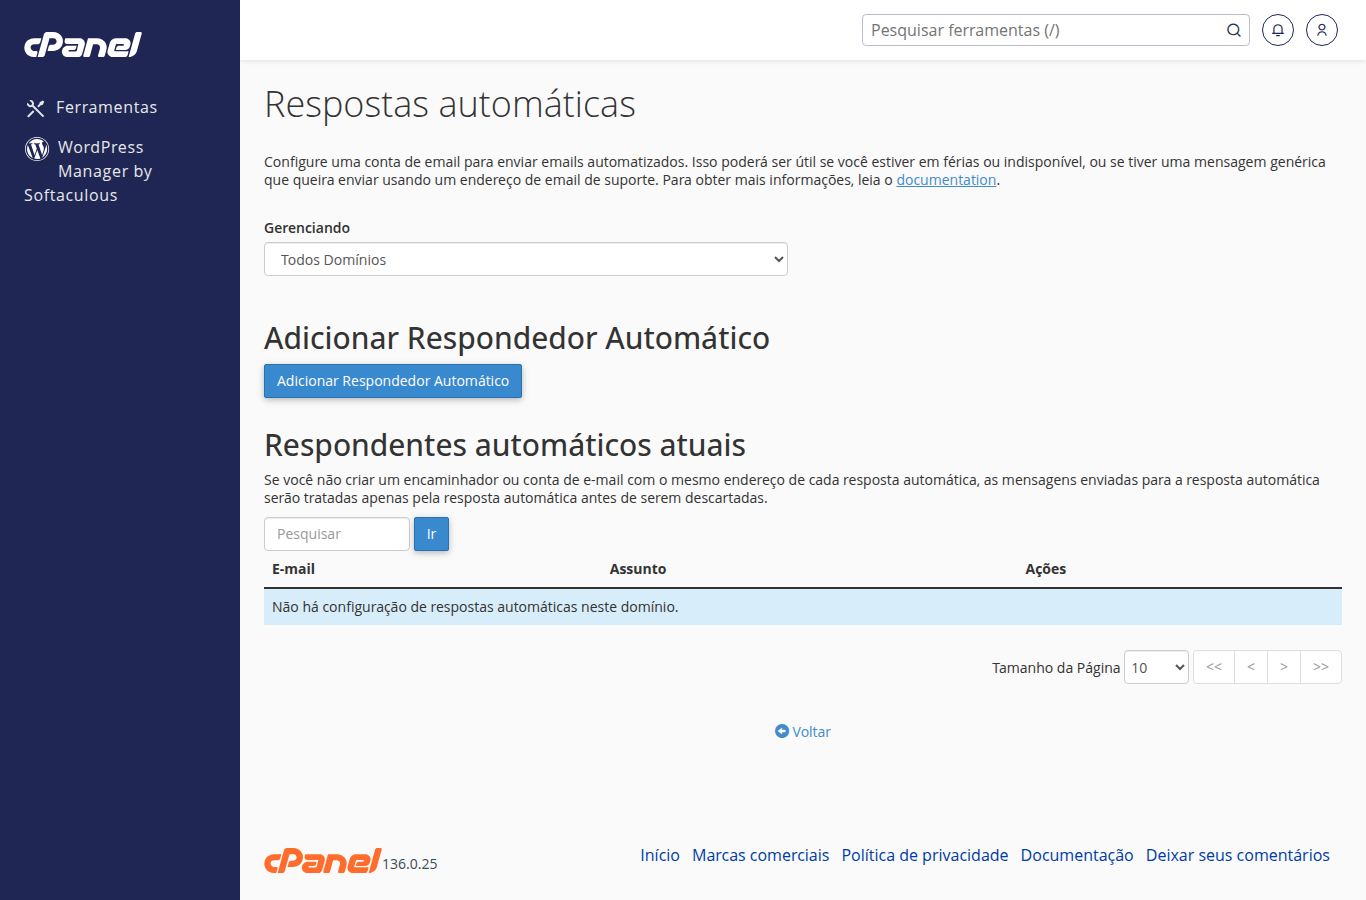Open user account icon
This screenshot has height=900, width=1366.
pos(1322,30)
